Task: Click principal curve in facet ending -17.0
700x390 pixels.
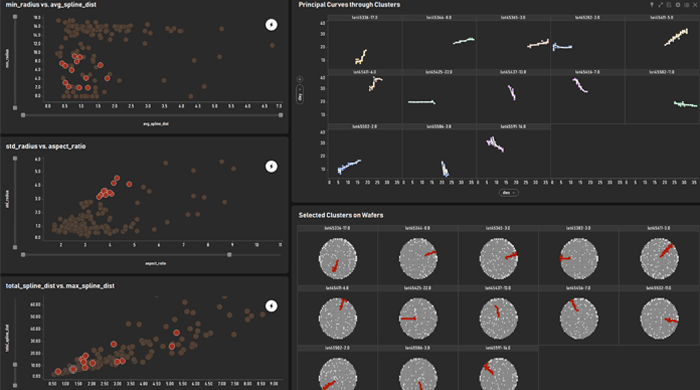Action: (362, 57)
